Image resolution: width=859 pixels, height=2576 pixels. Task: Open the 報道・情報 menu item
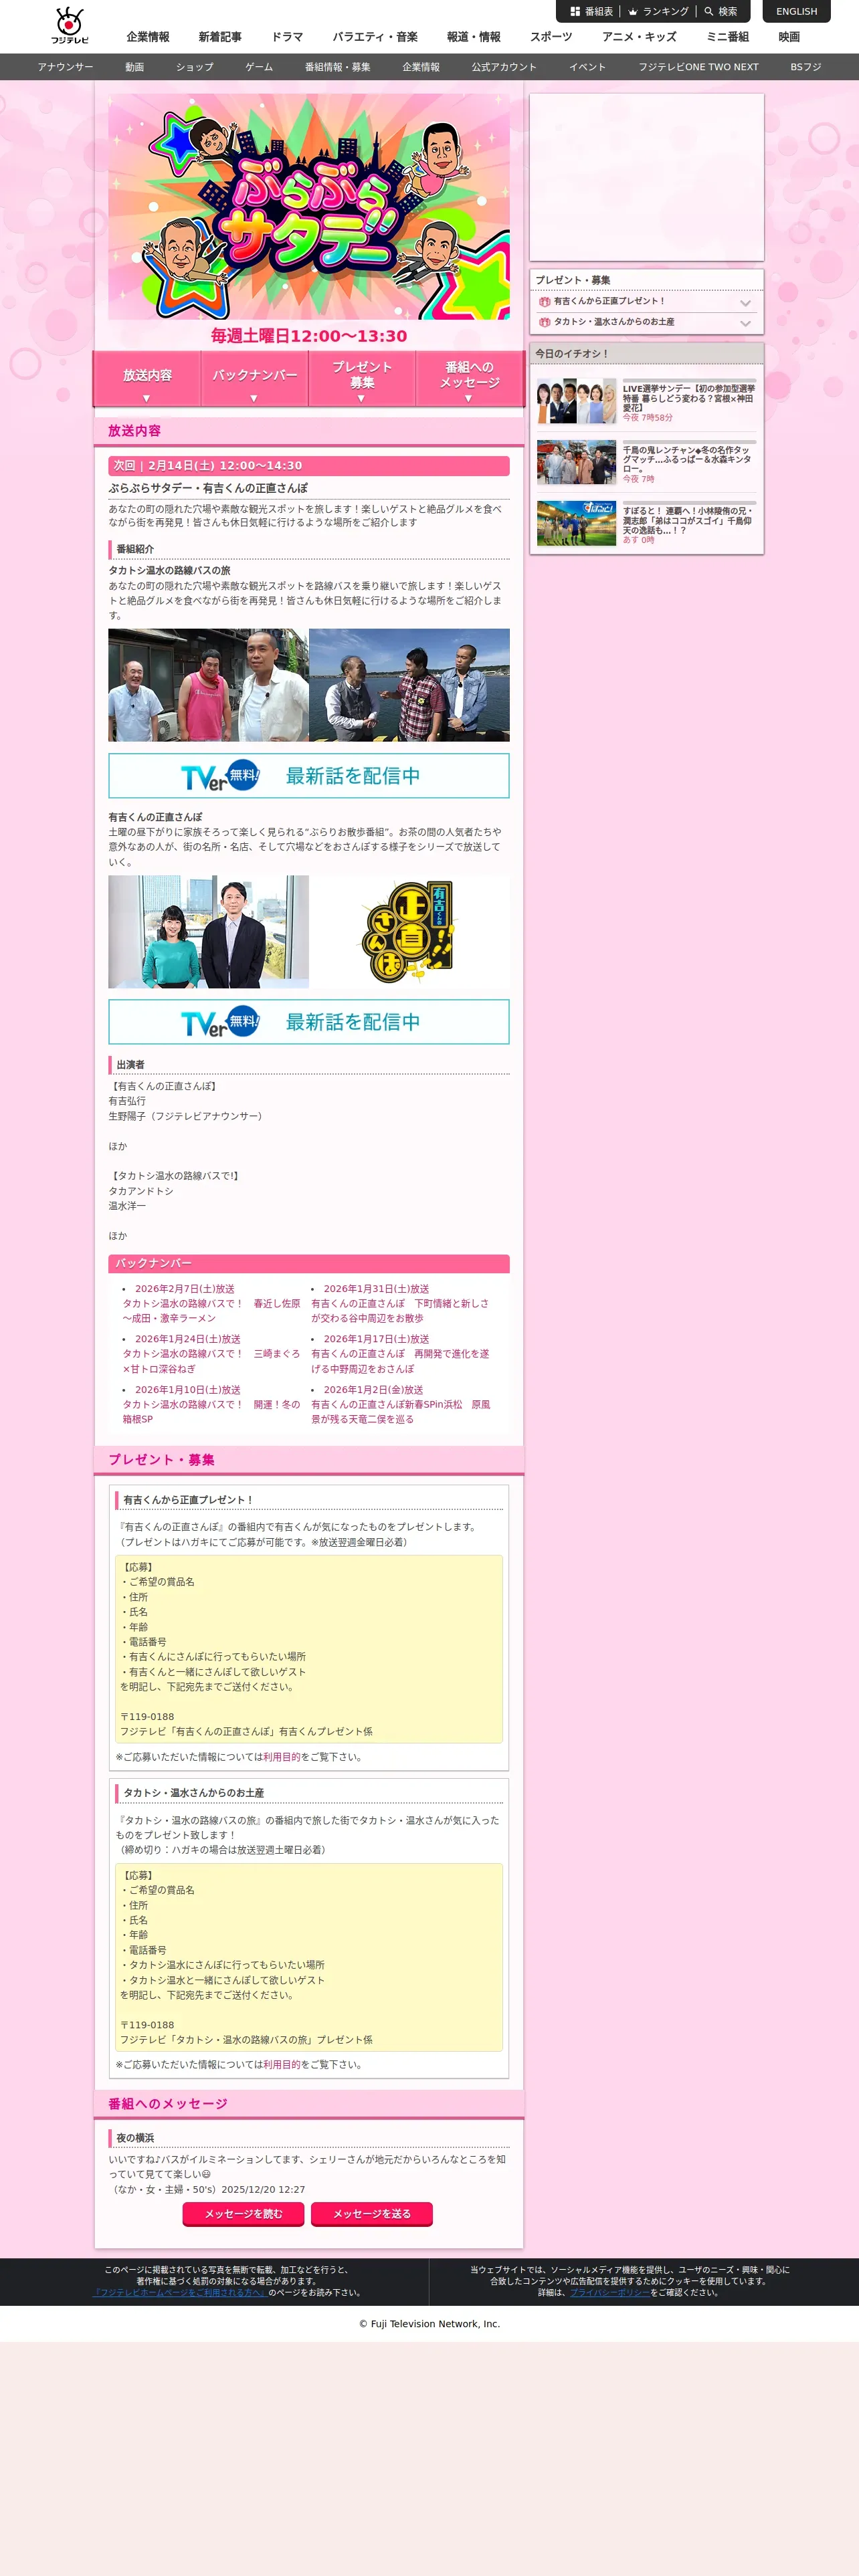(474, 37)
